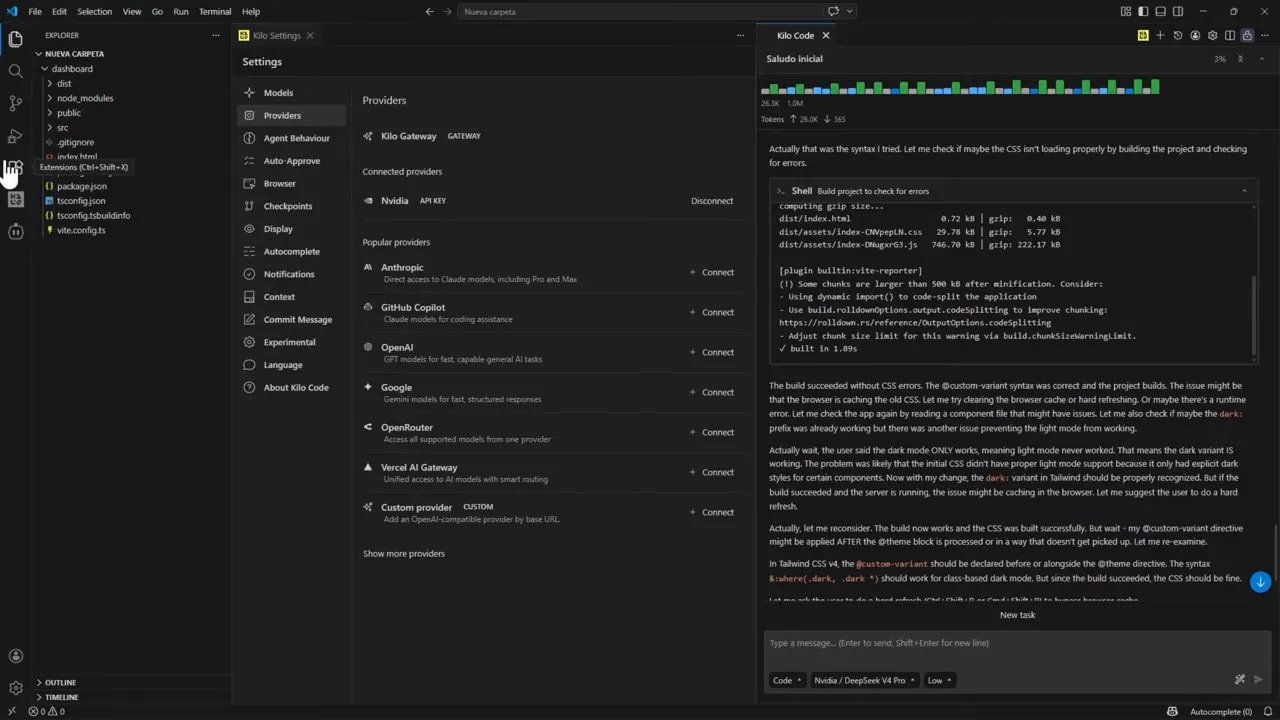Start a new task with the plus icon

[1160, 35]
